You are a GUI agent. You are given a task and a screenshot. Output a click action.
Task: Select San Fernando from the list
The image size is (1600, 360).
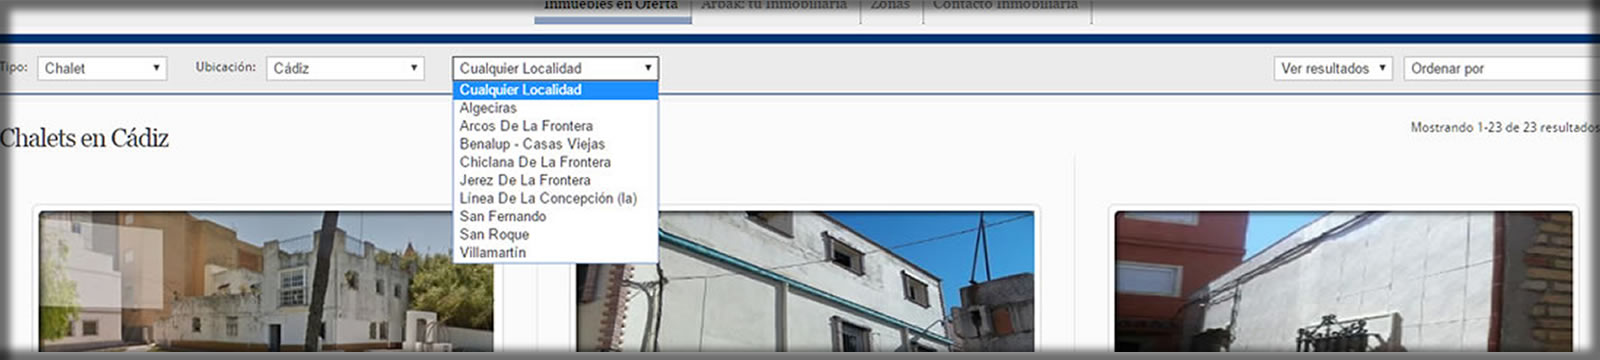pyautogui.click(x=555, y=216)
